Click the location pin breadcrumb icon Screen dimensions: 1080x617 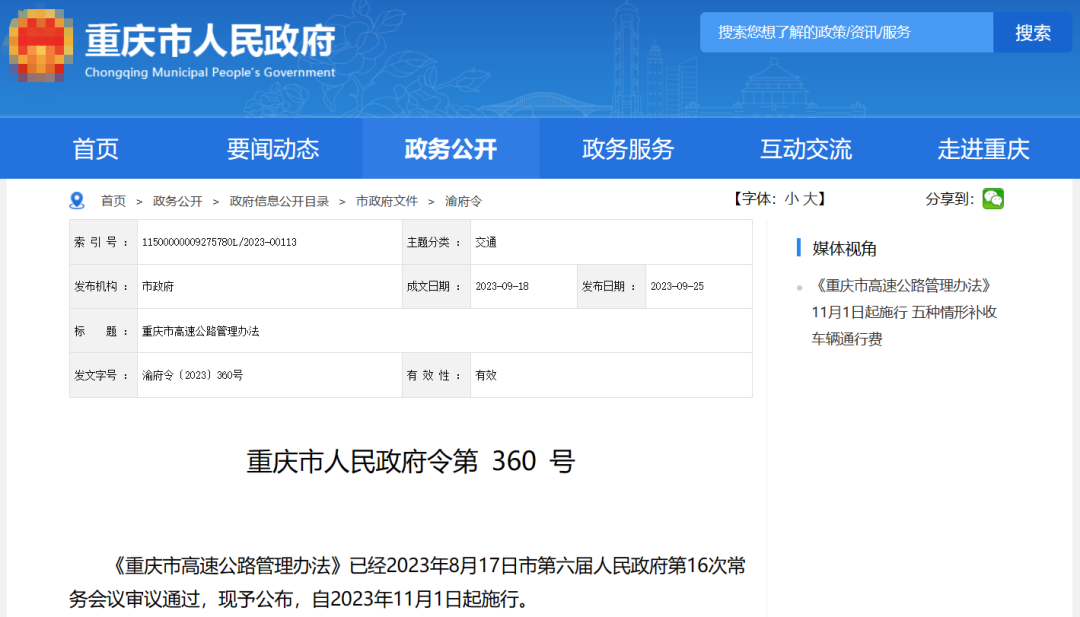point(77,201)
